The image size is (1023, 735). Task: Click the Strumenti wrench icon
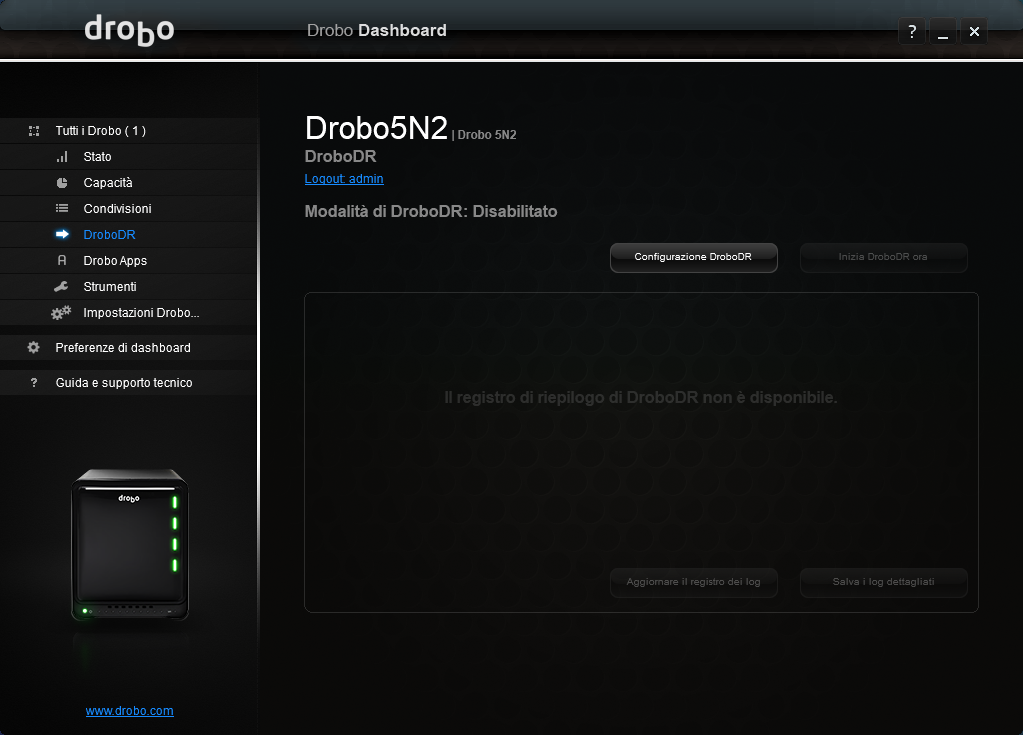tap(62, 287)
